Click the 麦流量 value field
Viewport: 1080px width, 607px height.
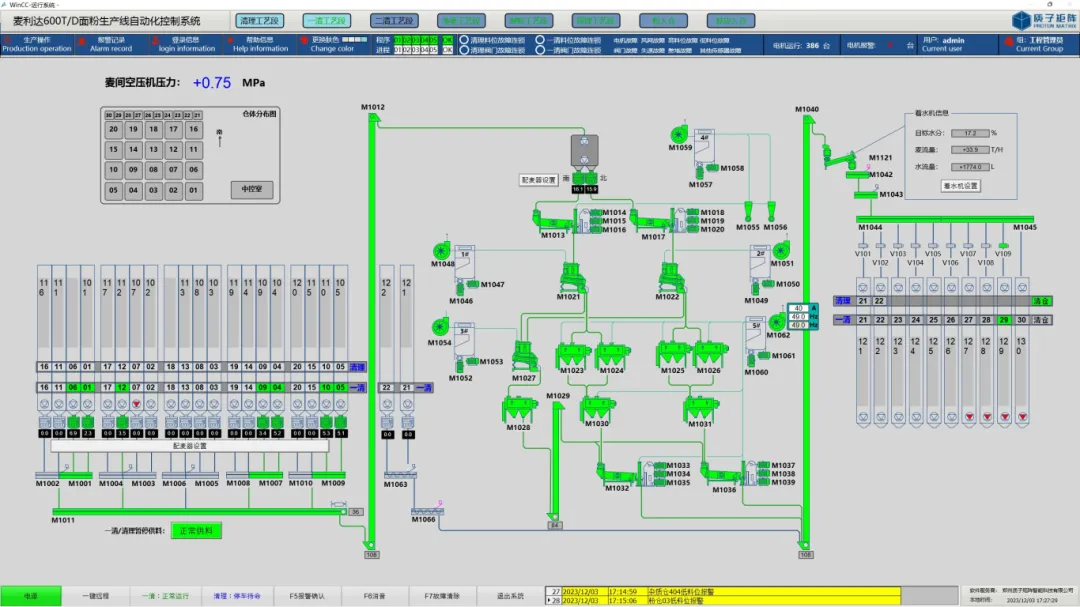[x=970, y=150]
